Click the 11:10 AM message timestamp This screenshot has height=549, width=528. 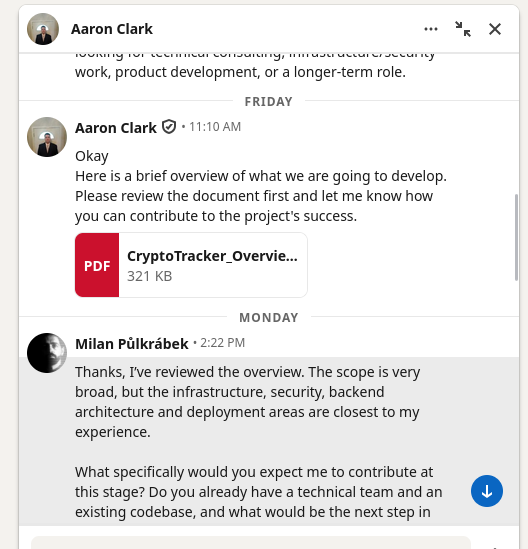pos(215,127)
